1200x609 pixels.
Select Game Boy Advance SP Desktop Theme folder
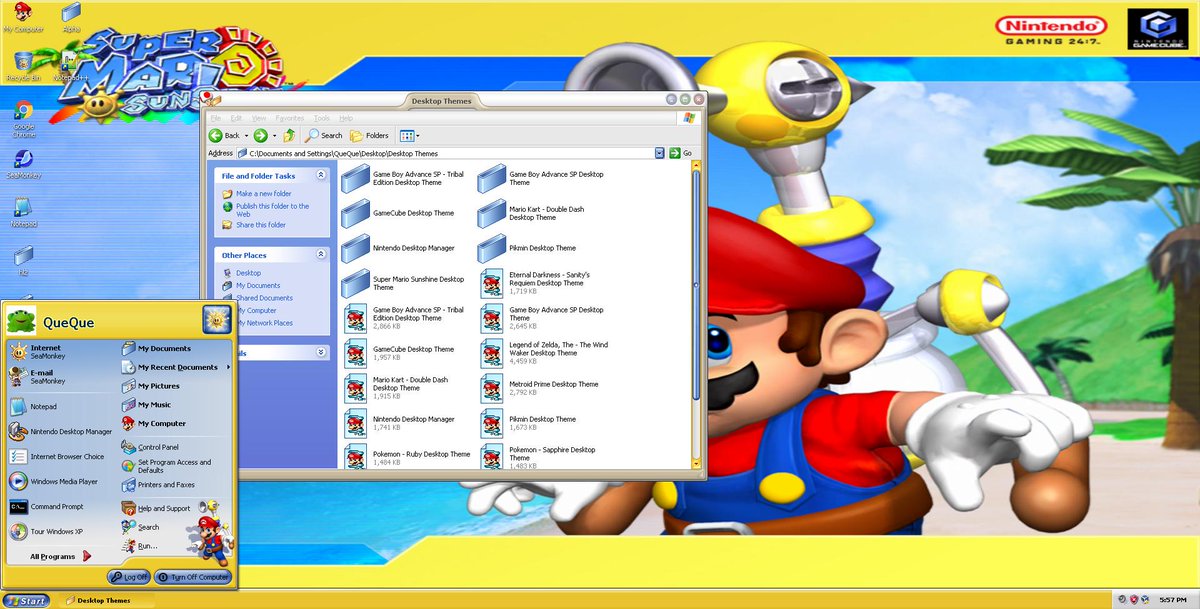[x=541, y=178]
